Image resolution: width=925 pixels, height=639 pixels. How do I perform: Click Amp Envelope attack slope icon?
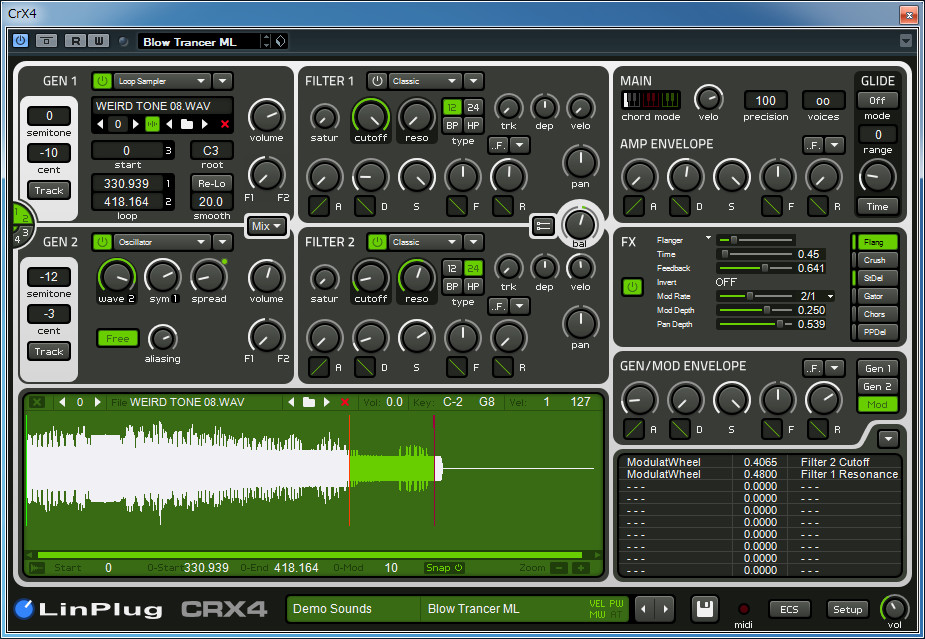coord(634,206)
